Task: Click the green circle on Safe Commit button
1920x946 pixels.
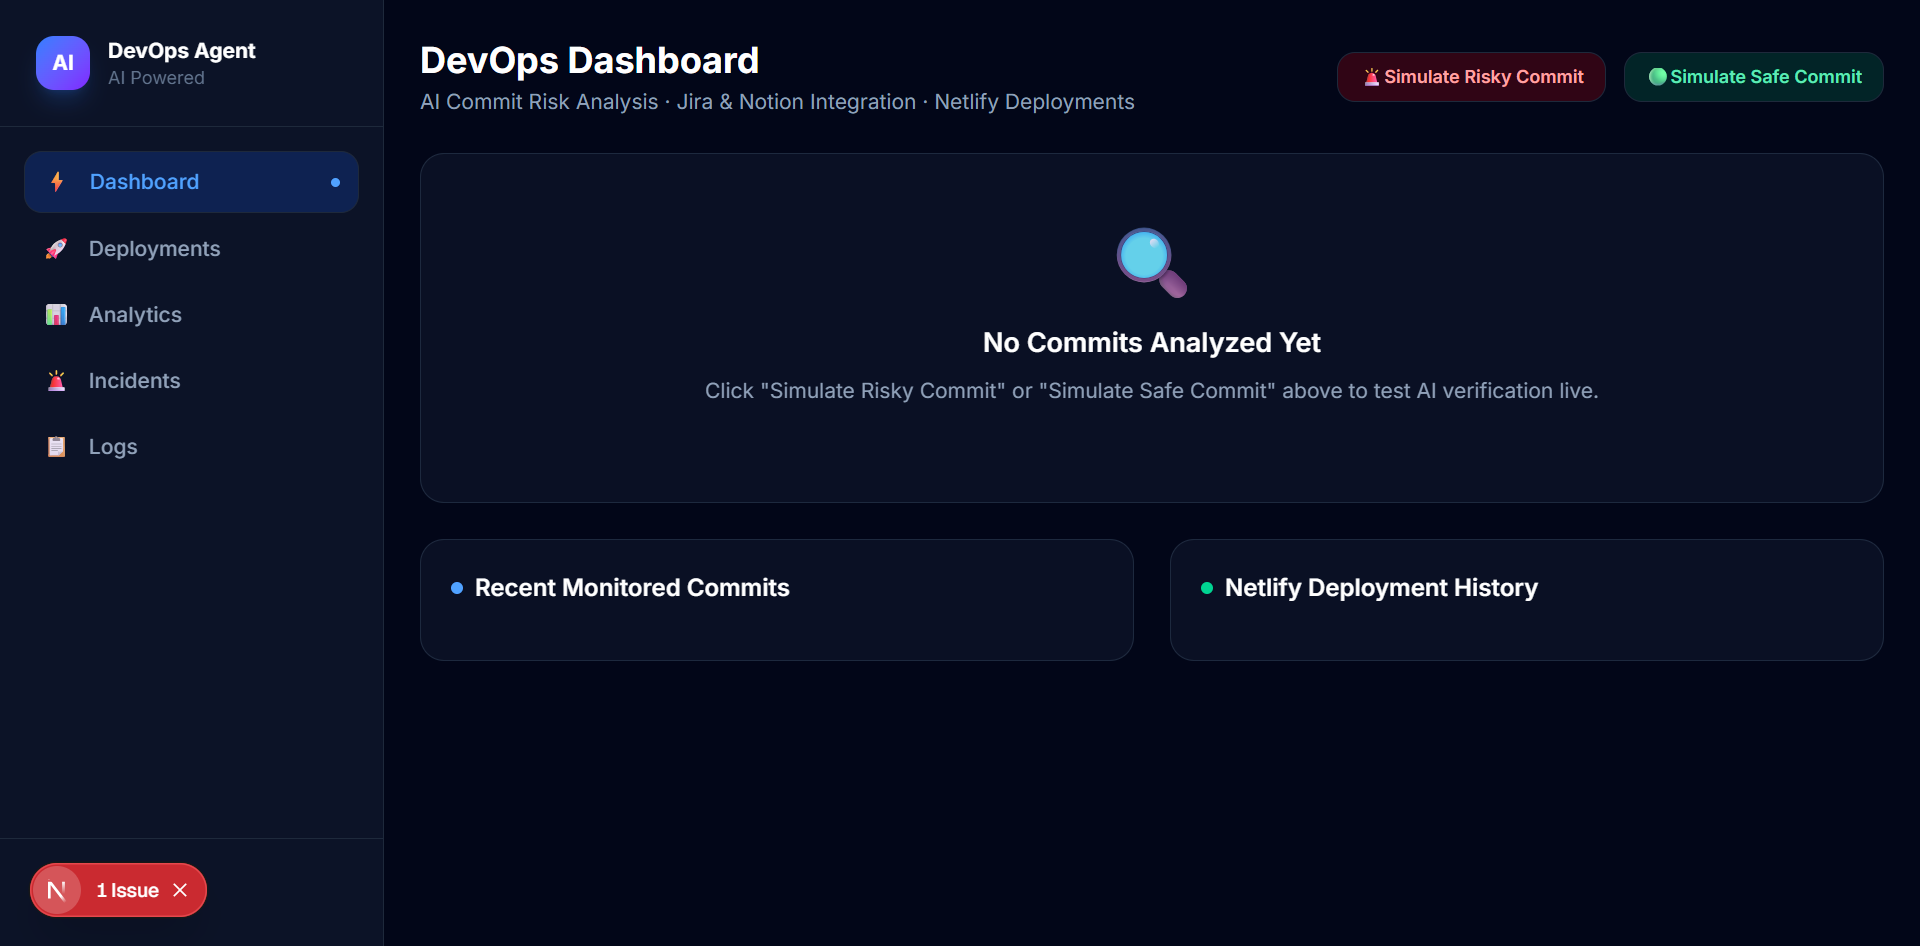Action: pyautogui.click(x=1657, y=77)
